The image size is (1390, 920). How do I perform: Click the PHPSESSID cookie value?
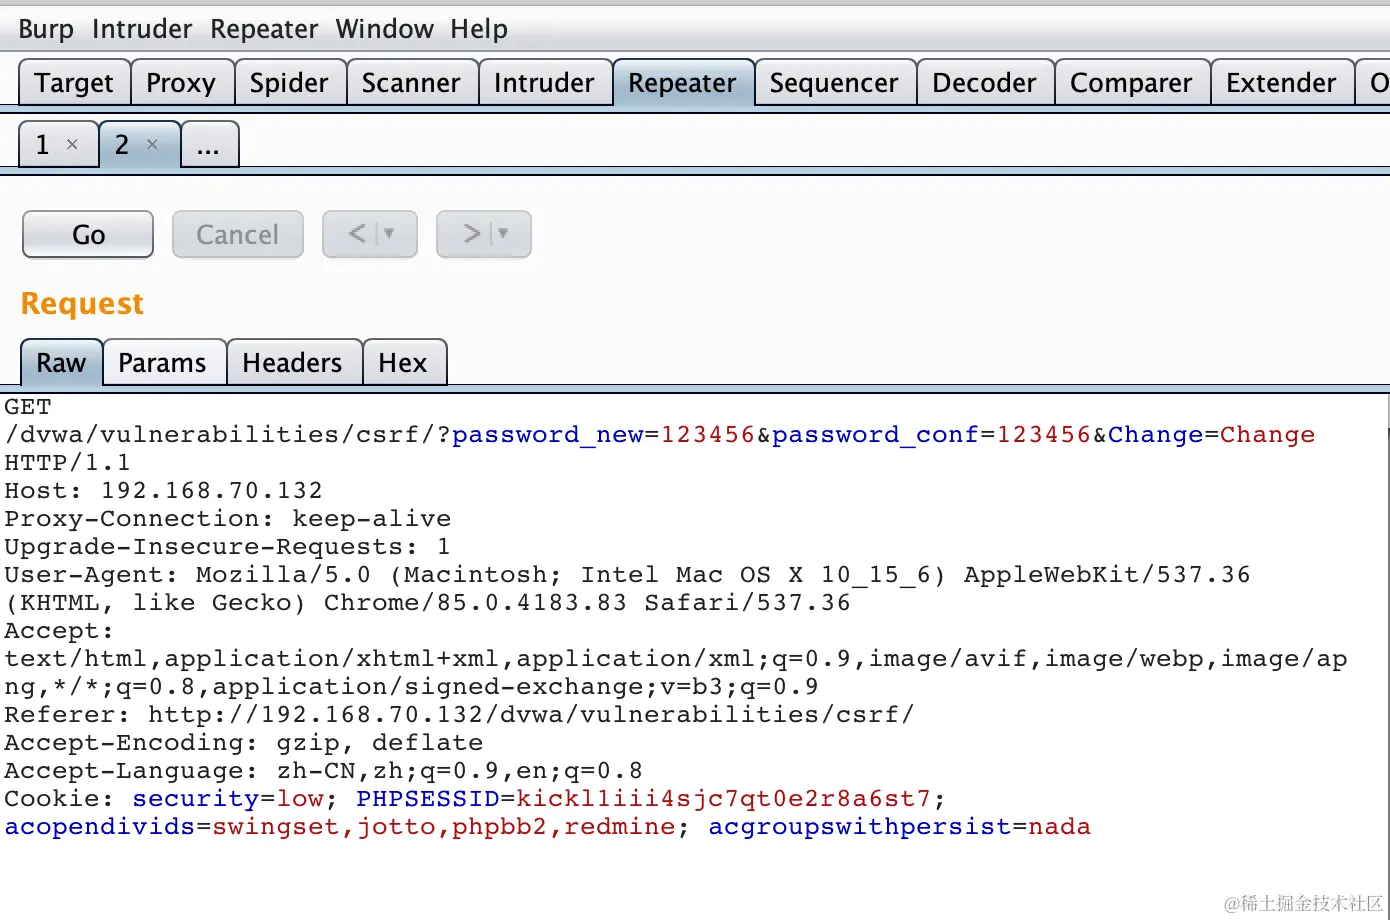point(724,799)
